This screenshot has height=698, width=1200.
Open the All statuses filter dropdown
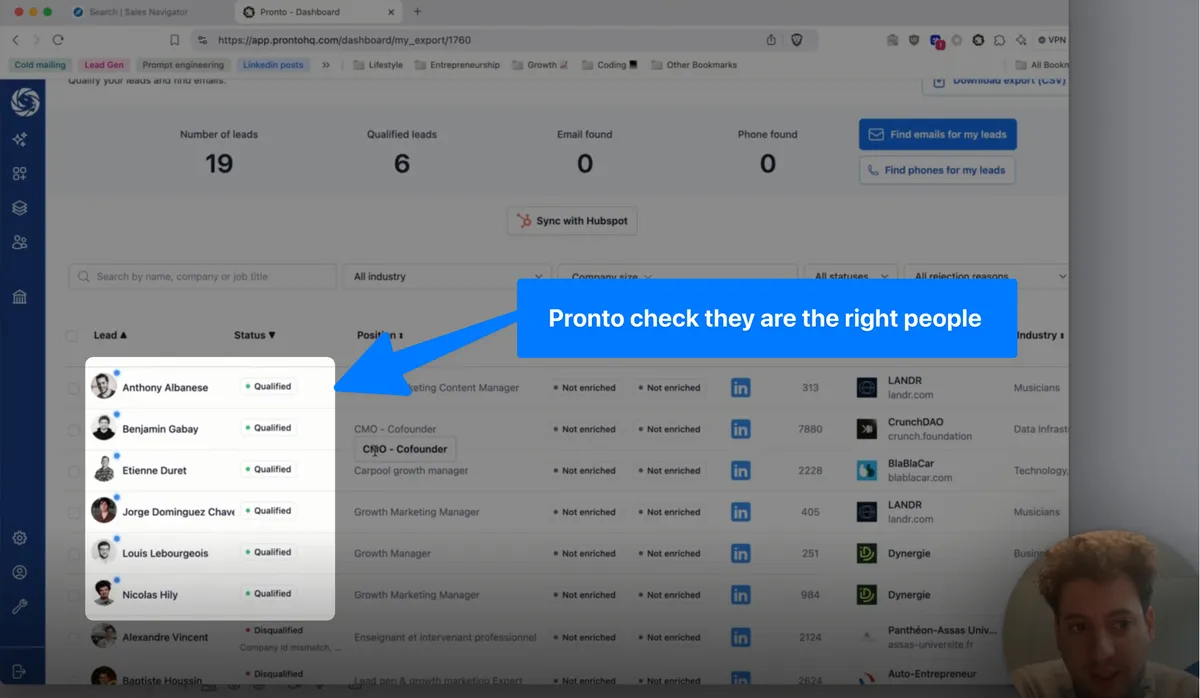point(850,277)
